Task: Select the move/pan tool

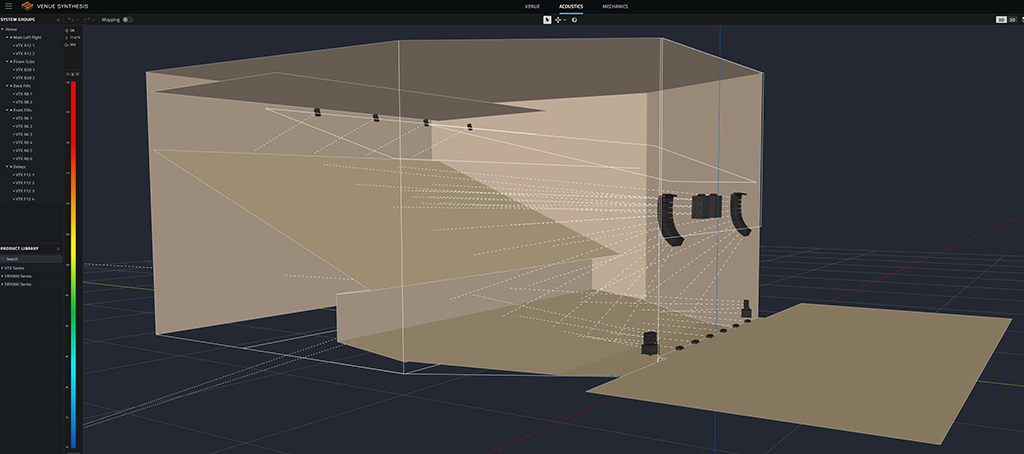Action: coord(558,19)
